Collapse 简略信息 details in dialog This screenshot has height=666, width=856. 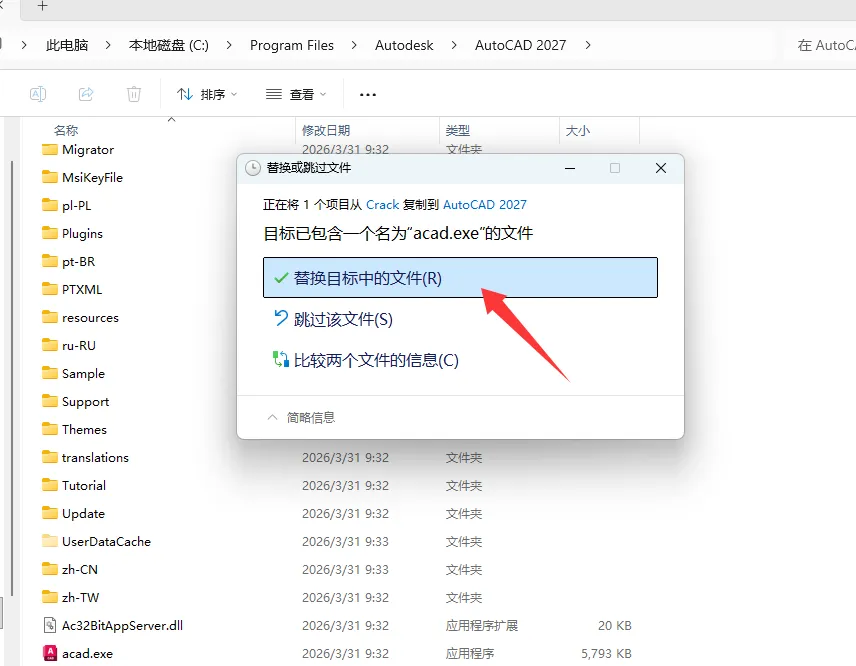301,418
